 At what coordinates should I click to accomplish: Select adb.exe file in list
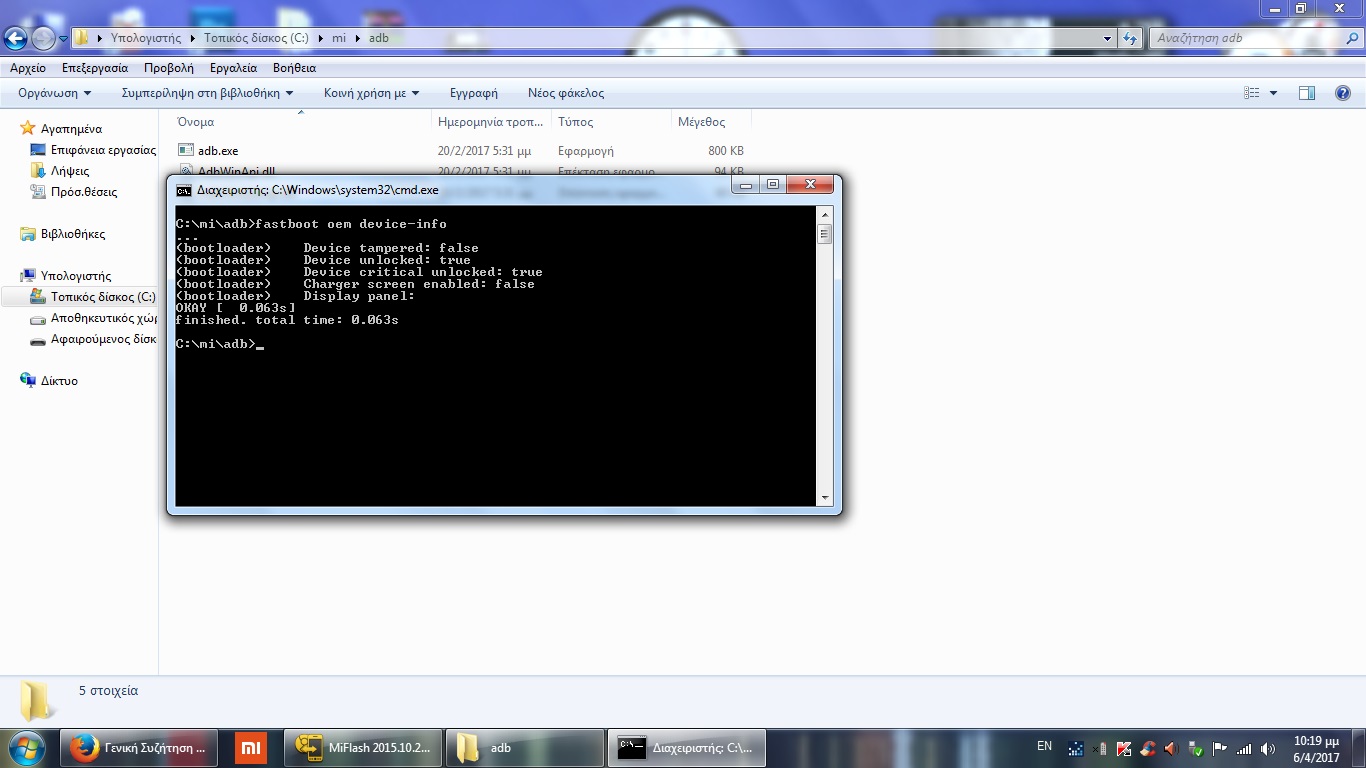coord(218,151)
